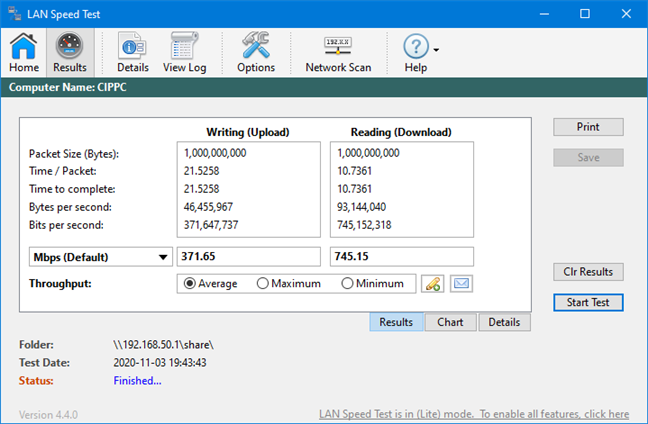The width and height of the screenshot is (648, 424).
Task: Click the Print button
Action: pos(588,127)
